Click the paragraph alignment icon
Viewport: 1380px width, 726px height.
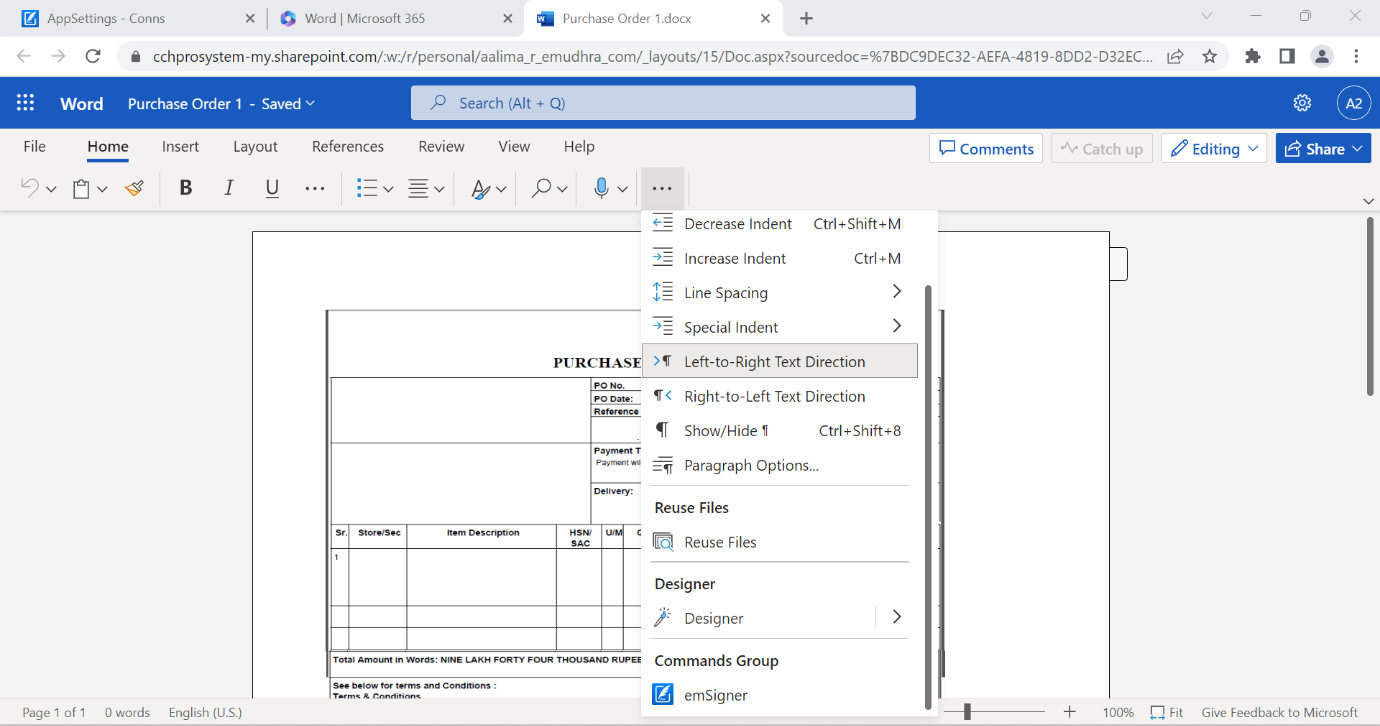(418, 188)
